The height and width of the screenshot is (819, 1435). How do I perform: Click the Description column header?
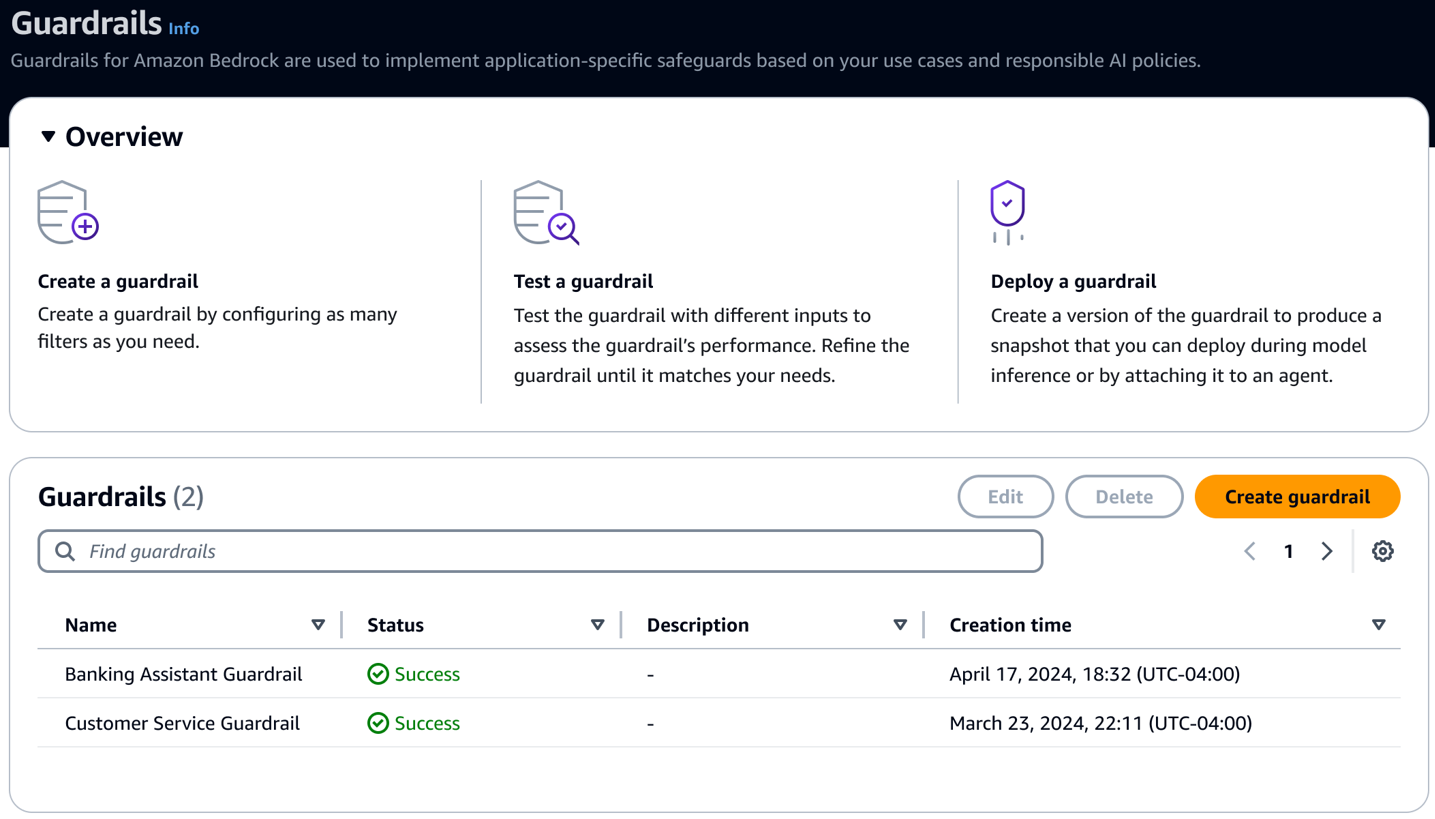click(698, 625)
